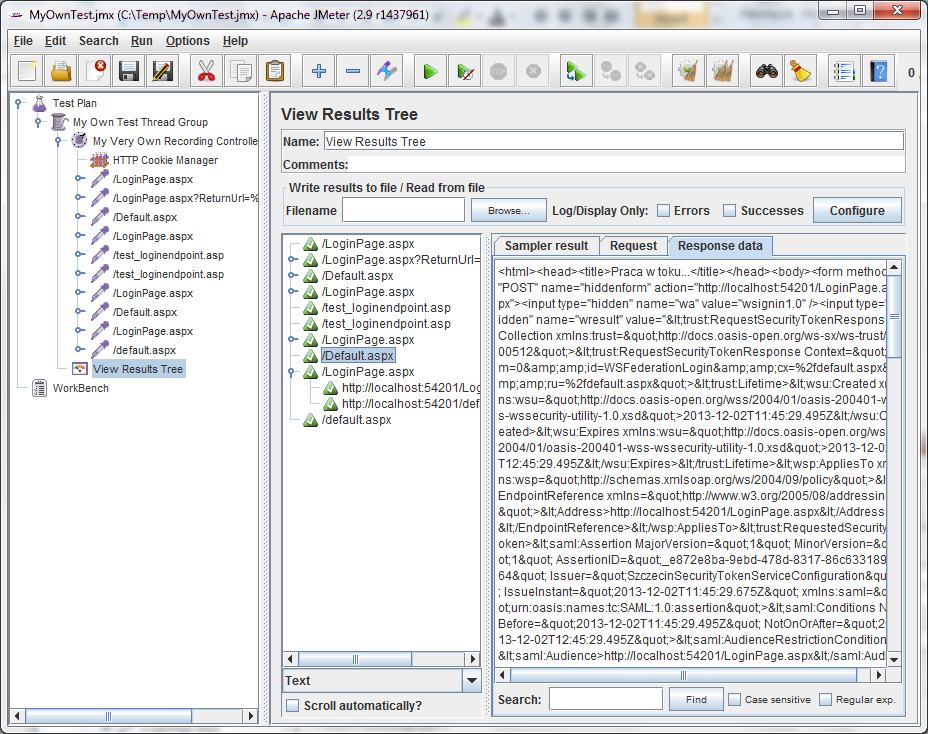Screen dimensions: 928x734
Task: Click the grey Shutdown icon
Action: [x=533, y=72]
